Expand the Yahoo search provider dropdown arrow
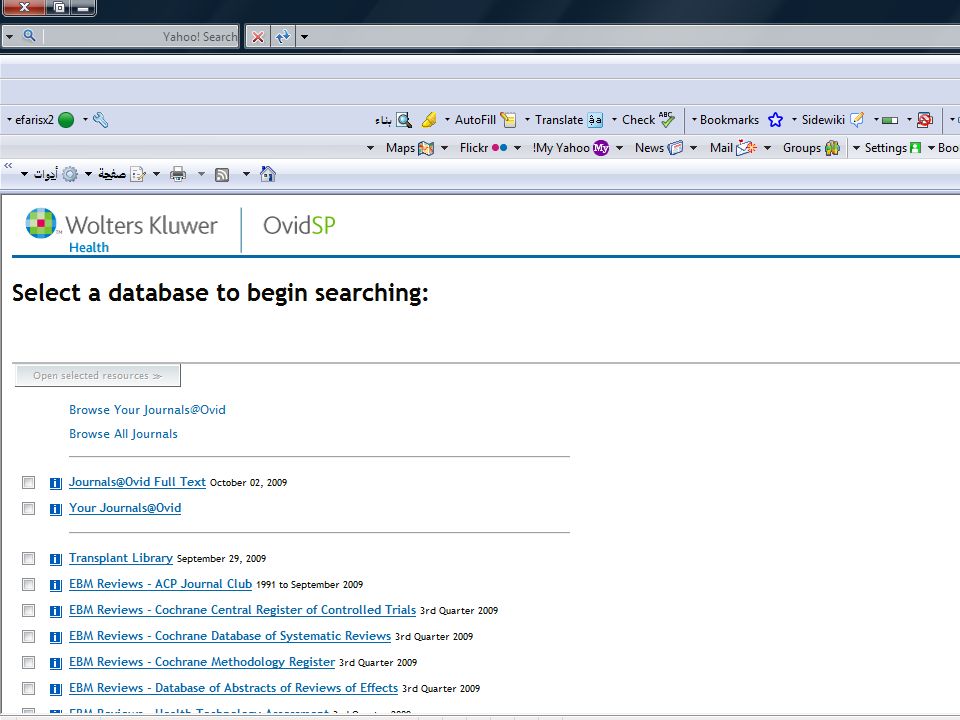The width and height of the screenshot is (960, 720). tap(9, 37)
